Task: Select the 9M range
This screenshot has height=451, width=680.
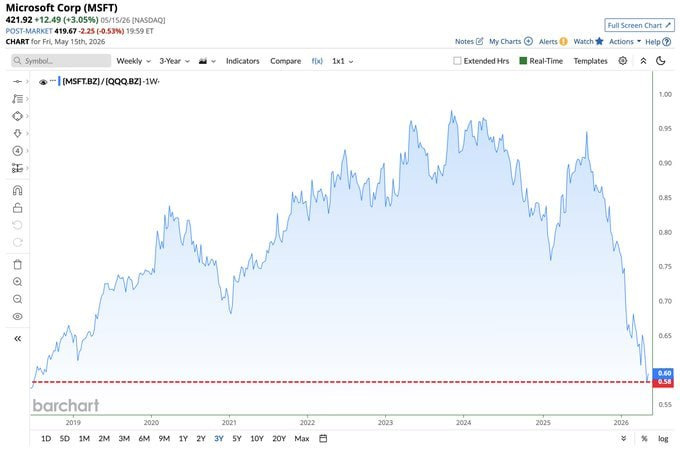Action: pos(164,438)
